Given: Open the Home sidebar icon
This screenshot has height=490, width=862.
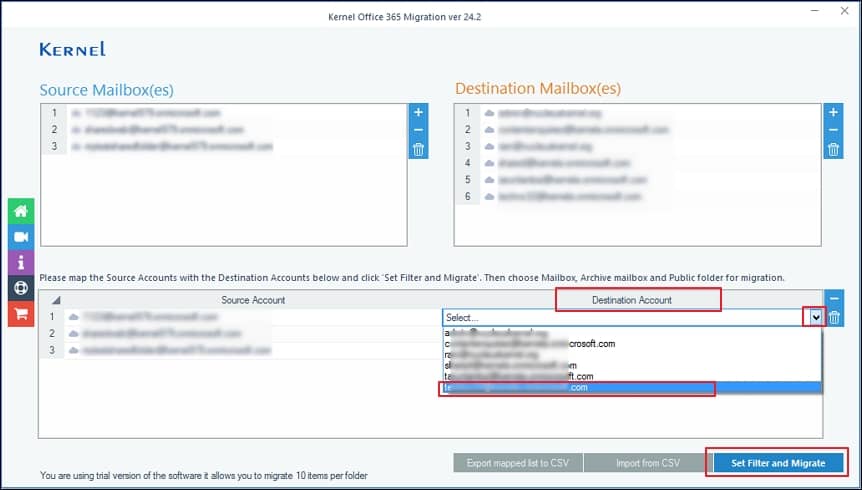Looking at the screenshot, I should pyautogui.click(x=21, y=211).
